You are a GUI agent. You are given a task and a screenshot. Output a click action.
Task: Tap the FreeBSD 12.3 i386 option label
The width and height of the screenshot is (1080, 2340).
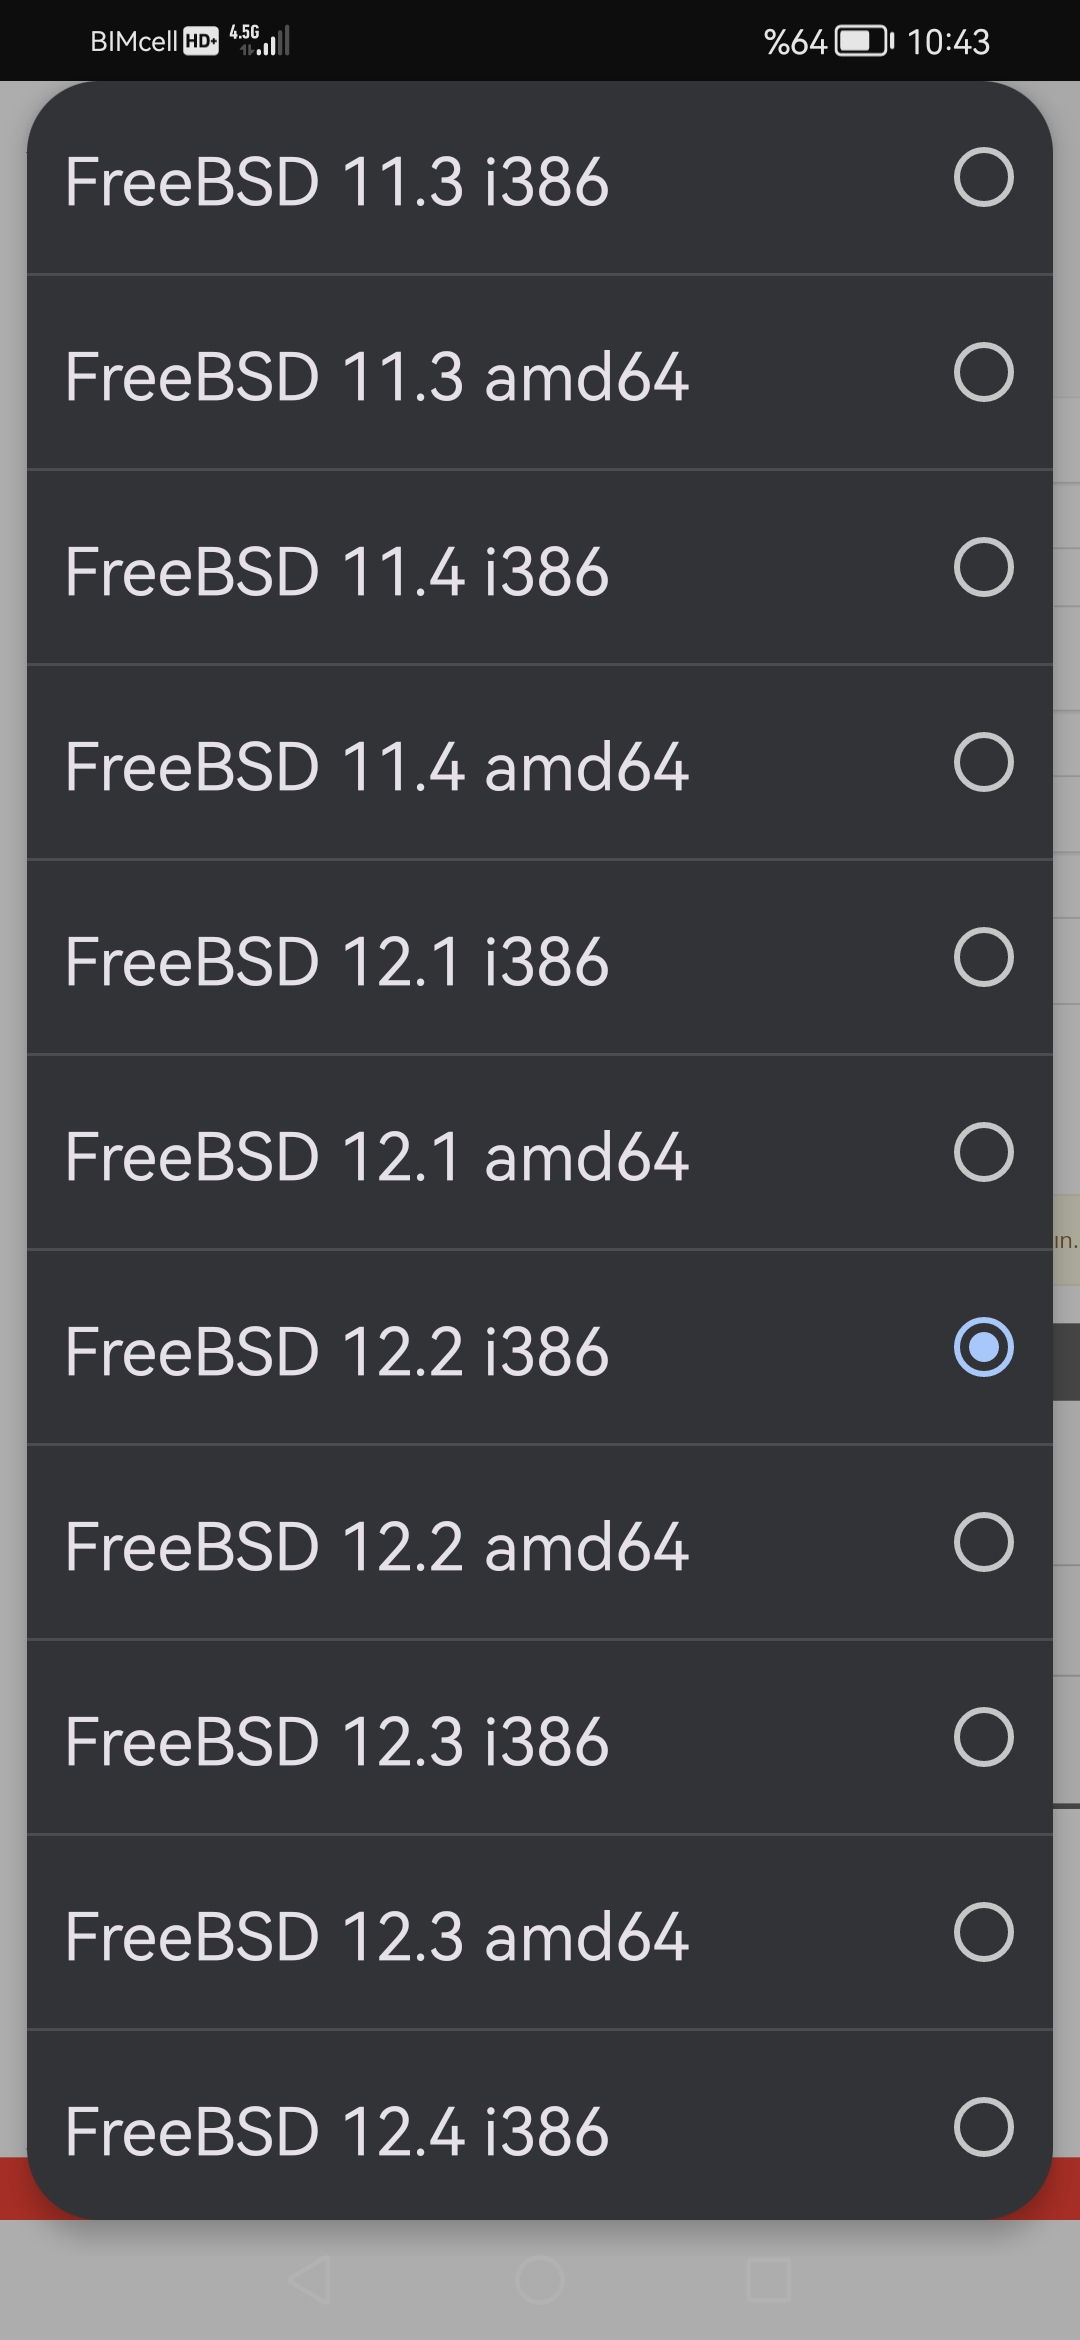pos(337,1742)
